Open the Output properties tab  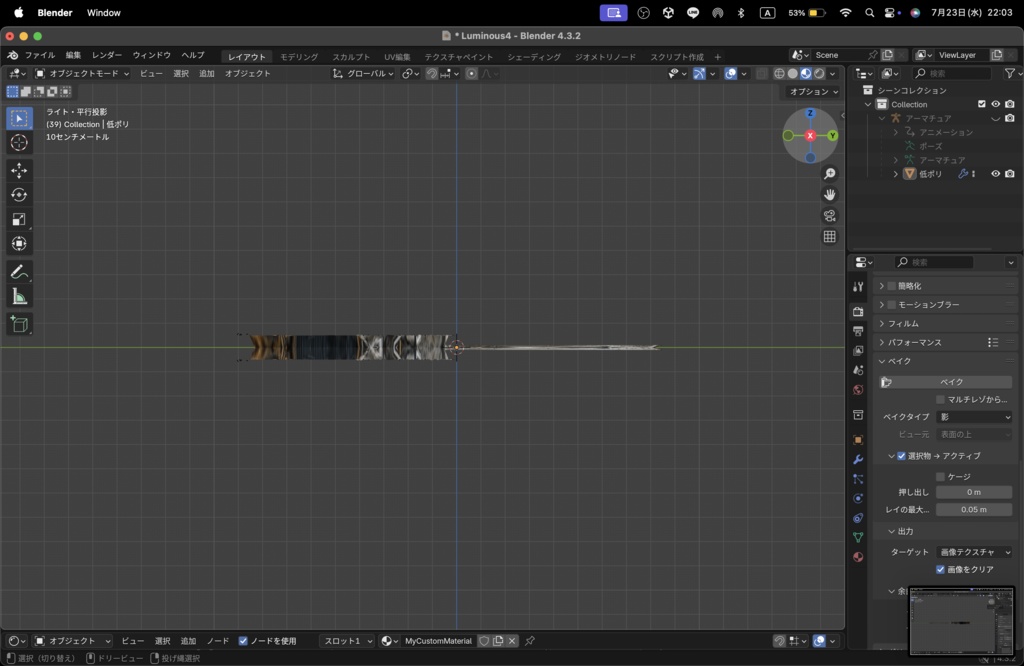pos(858,331)
